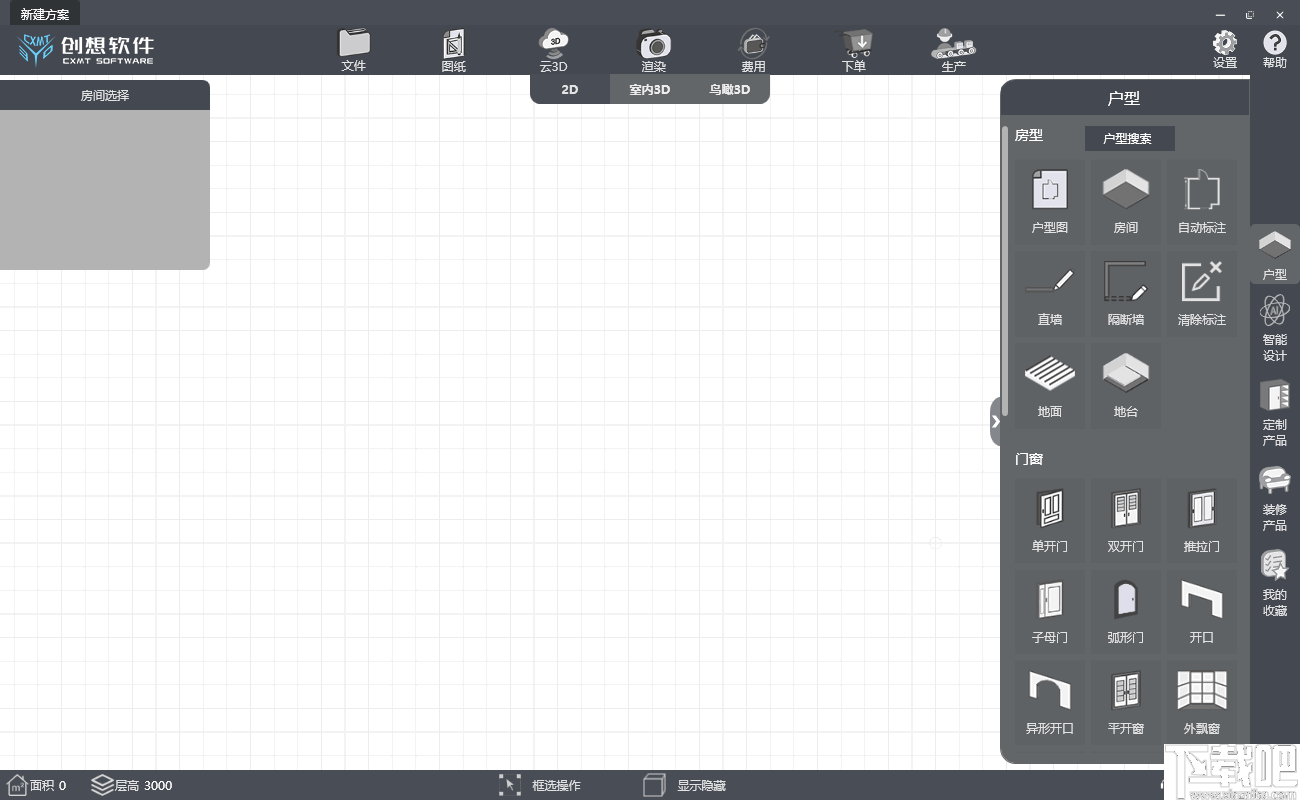Add a 弧形门 arched door
Image resolution: width=1300 pixels, height=800 pixels.
[x=1126, y=611]
